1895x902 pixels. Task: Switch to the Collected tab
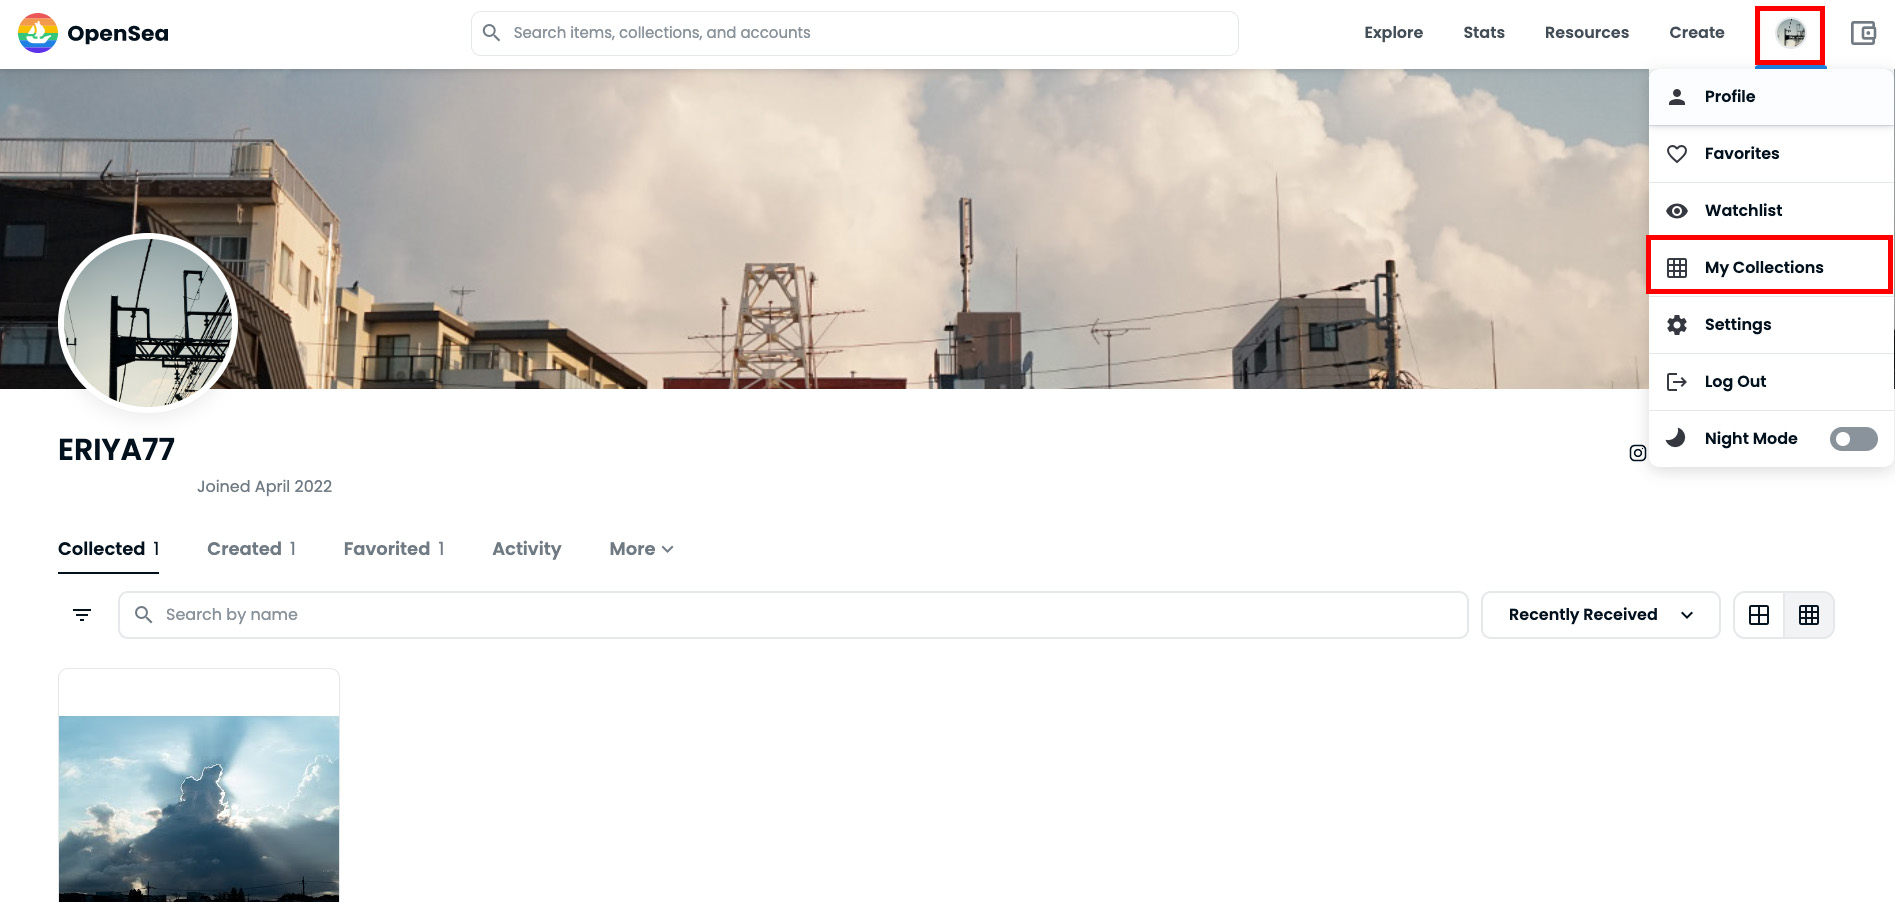coord(108,549)
